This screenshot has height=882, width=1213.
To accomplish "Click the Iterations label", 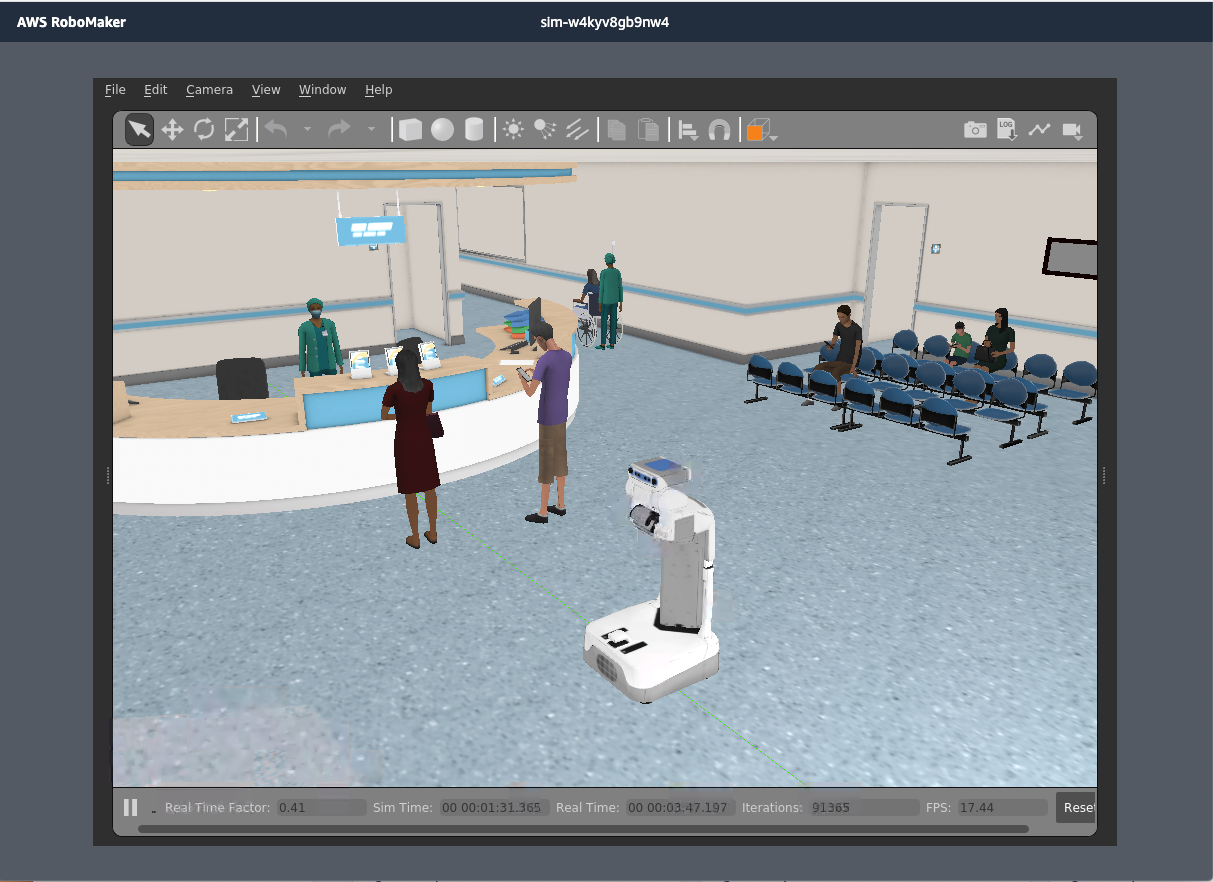I will pos(772,807).
